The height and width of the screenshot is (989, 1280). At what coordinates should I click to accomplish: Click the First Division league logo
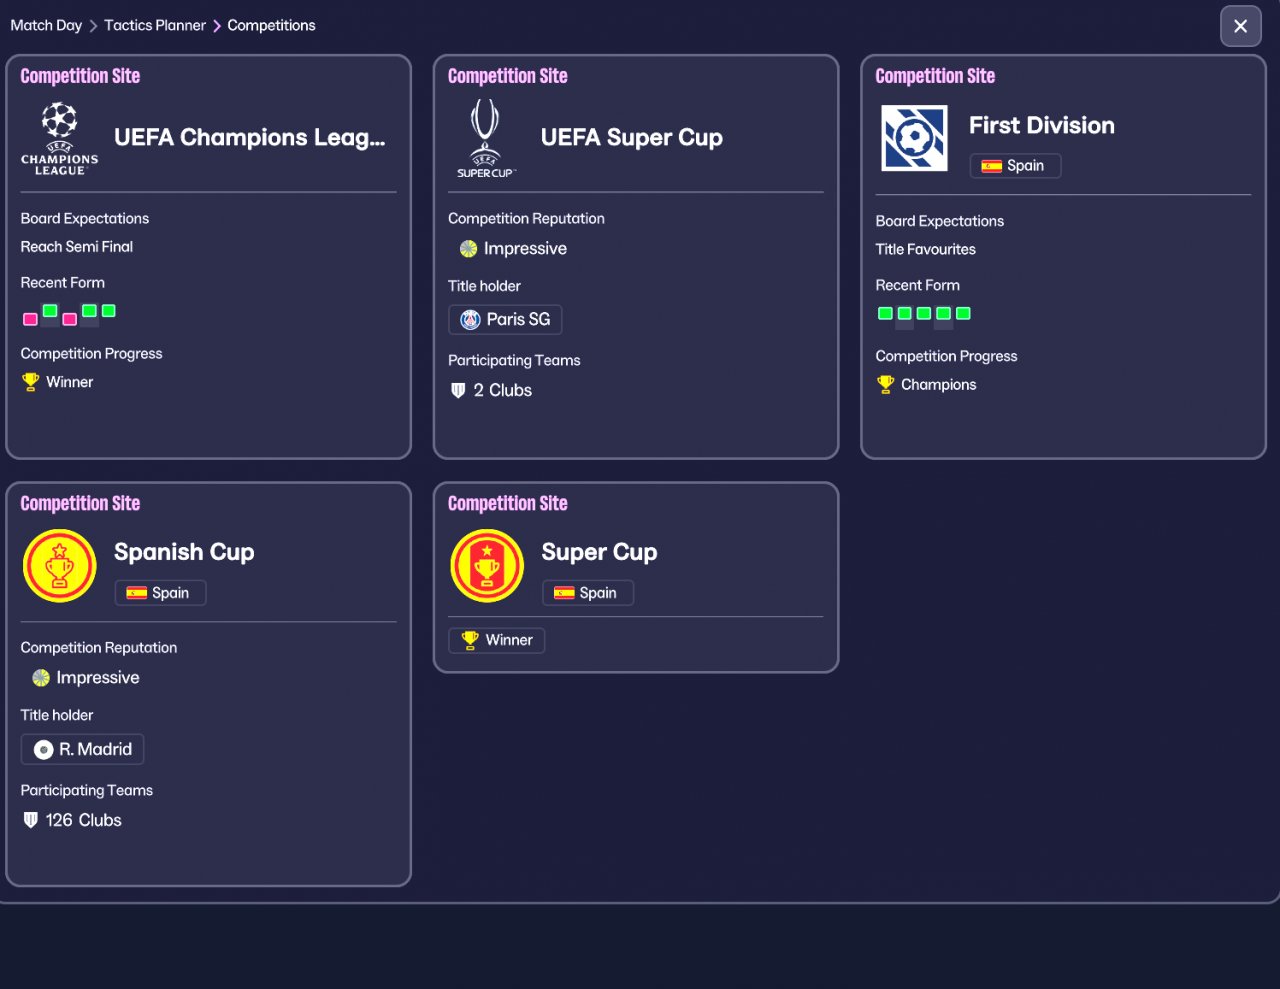click(x=914, y=138)
